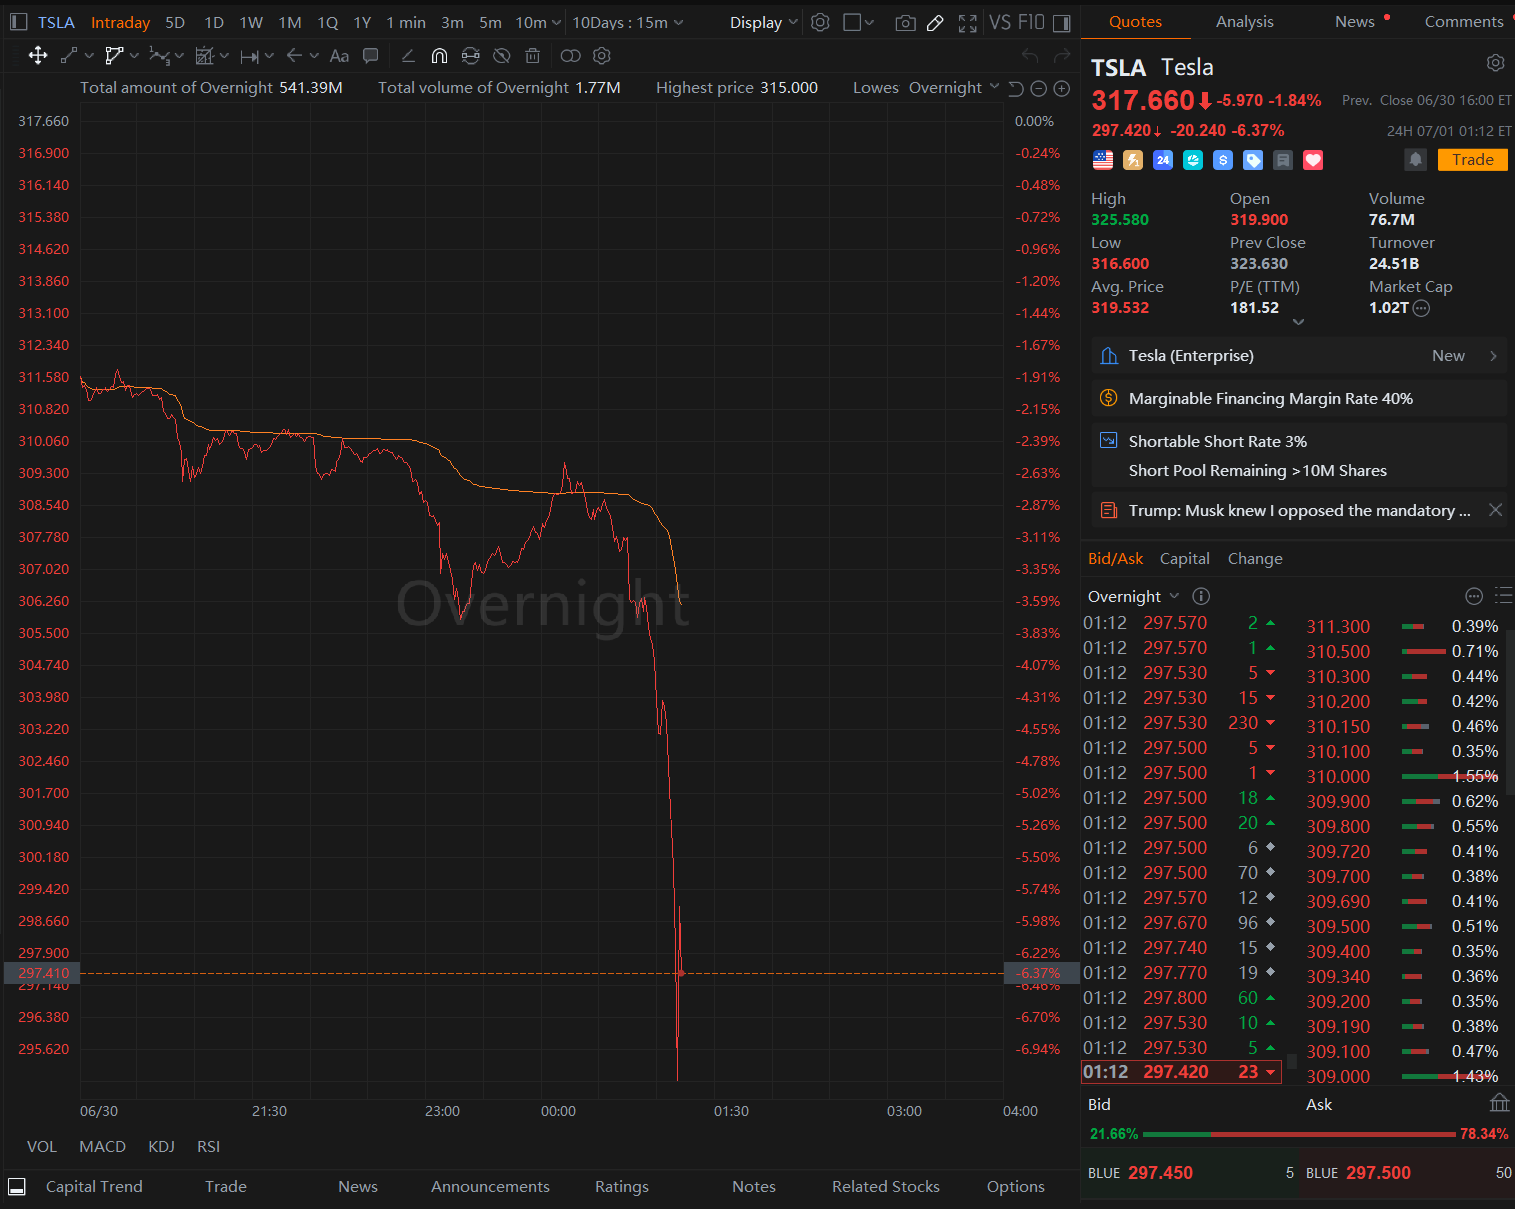The width and height of the screenshot is (1515, 1209).
Task: Toggle the price alert bell
Action: [x=1415, y=160]
